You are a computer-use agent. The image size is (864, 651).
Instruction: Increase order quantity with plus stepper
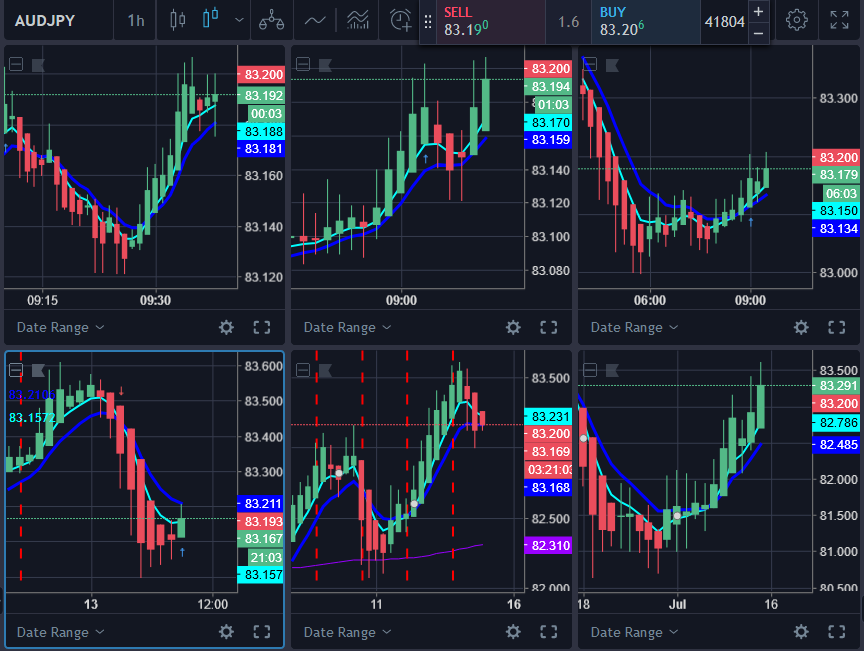pyautogui.click(x=758, y=11)
